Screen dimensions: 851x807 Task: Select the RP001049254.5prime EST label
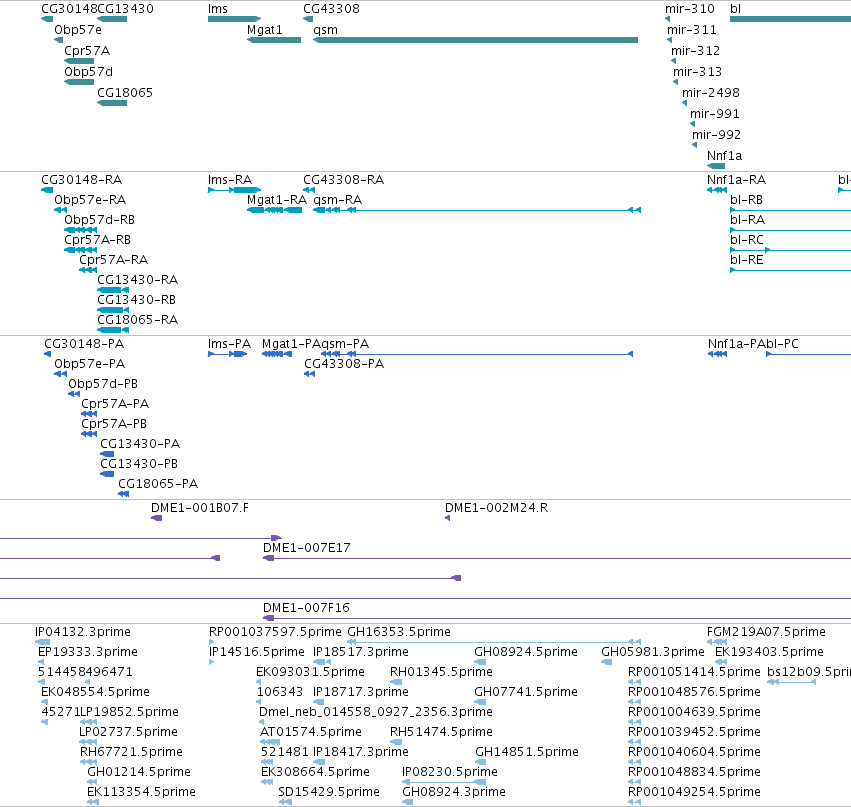[694, 792]
